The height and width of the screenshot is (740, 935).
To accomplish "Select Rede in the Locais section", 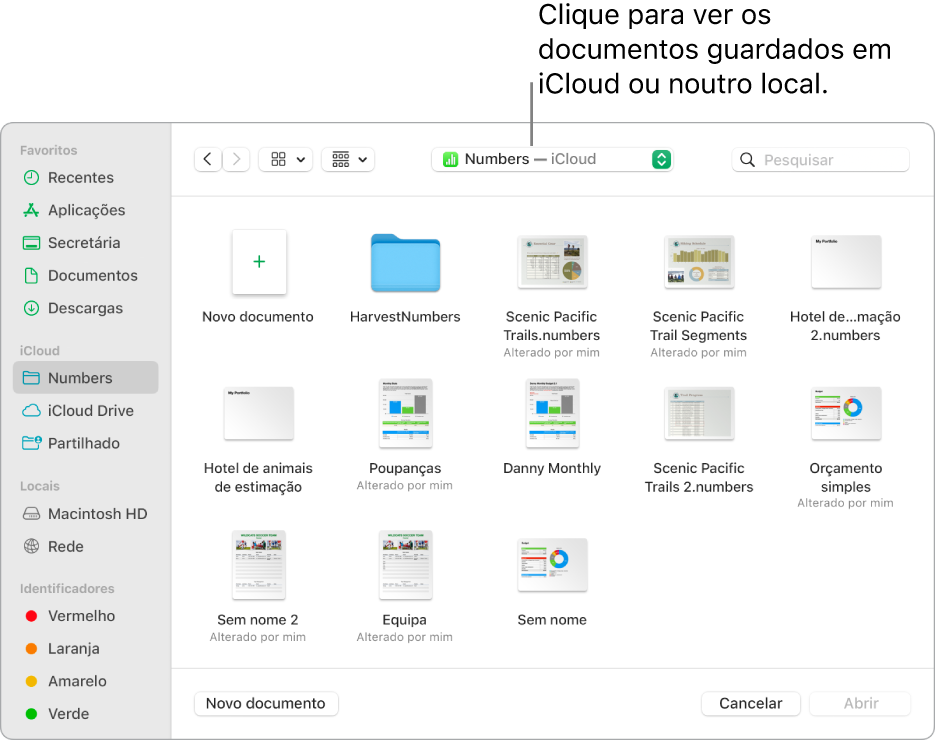I will click(x=66, y=546).
